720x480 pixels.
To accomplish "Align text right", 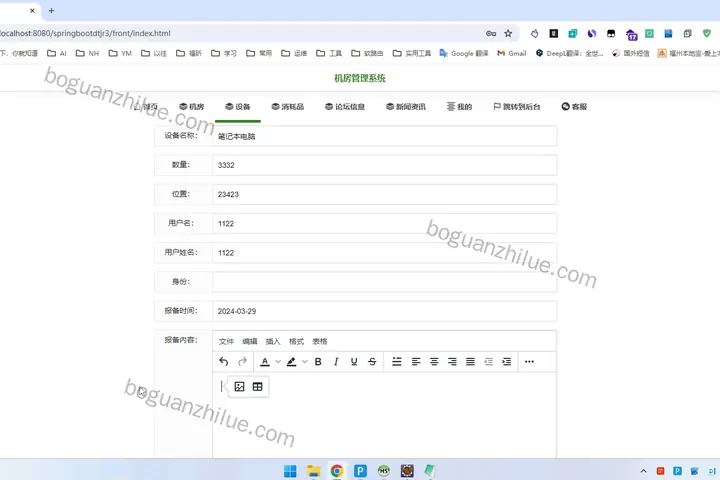I will tap(452, 362).
